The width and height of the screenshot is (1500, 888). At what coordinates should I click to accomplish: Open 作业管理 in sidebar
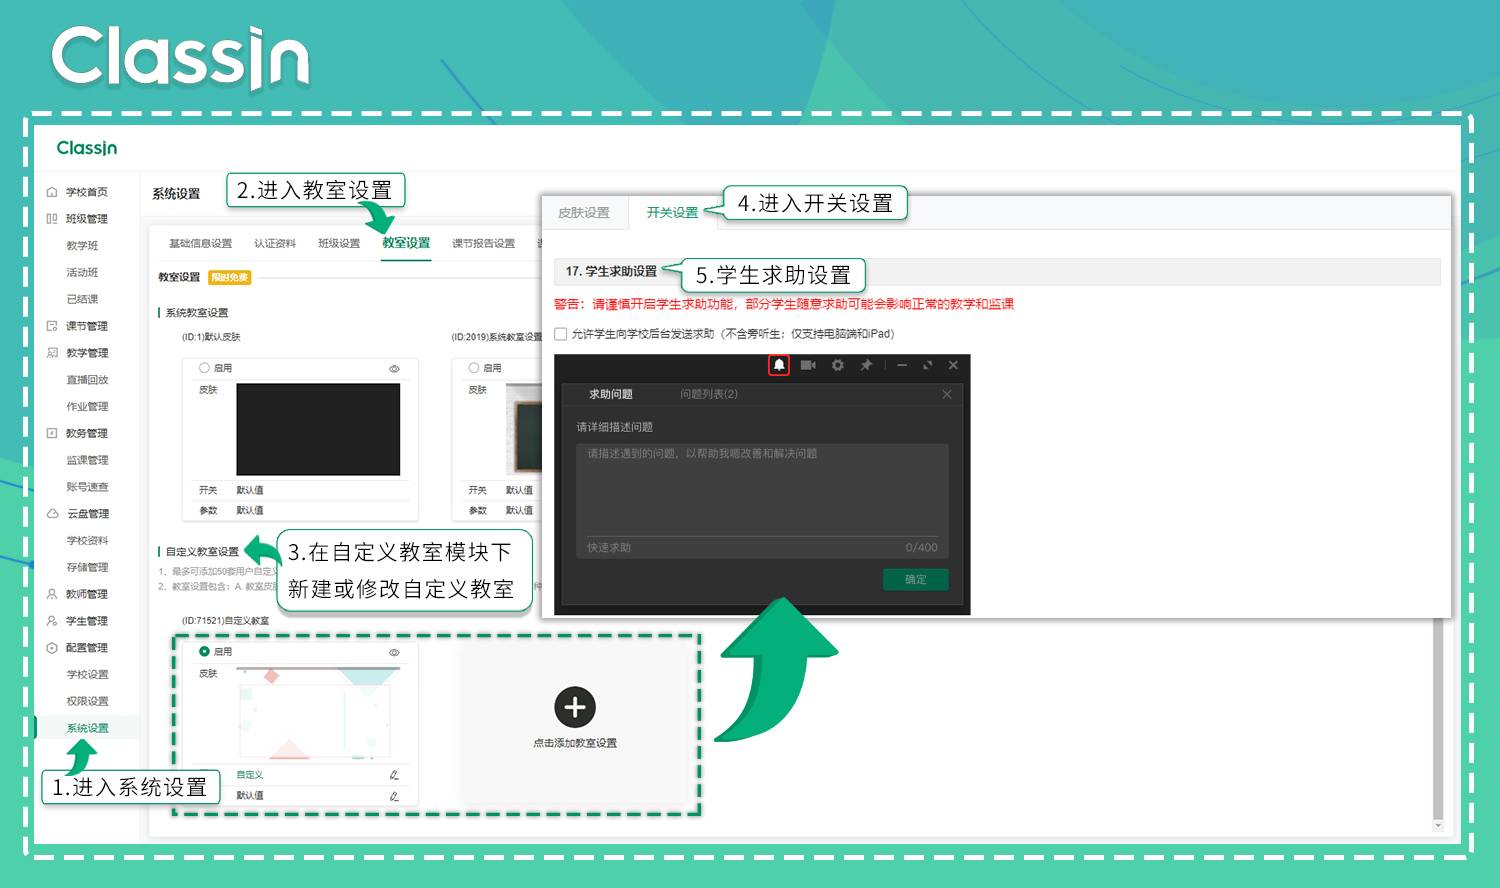coord(87,407)
